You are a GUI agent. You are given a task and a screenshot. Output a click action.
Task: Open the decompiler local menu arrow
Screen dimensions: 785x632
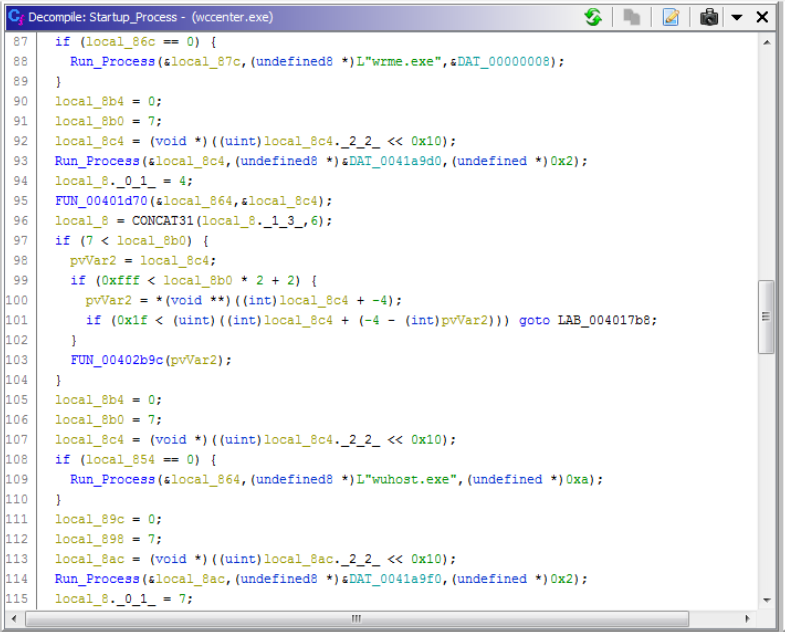pos(737,18)
